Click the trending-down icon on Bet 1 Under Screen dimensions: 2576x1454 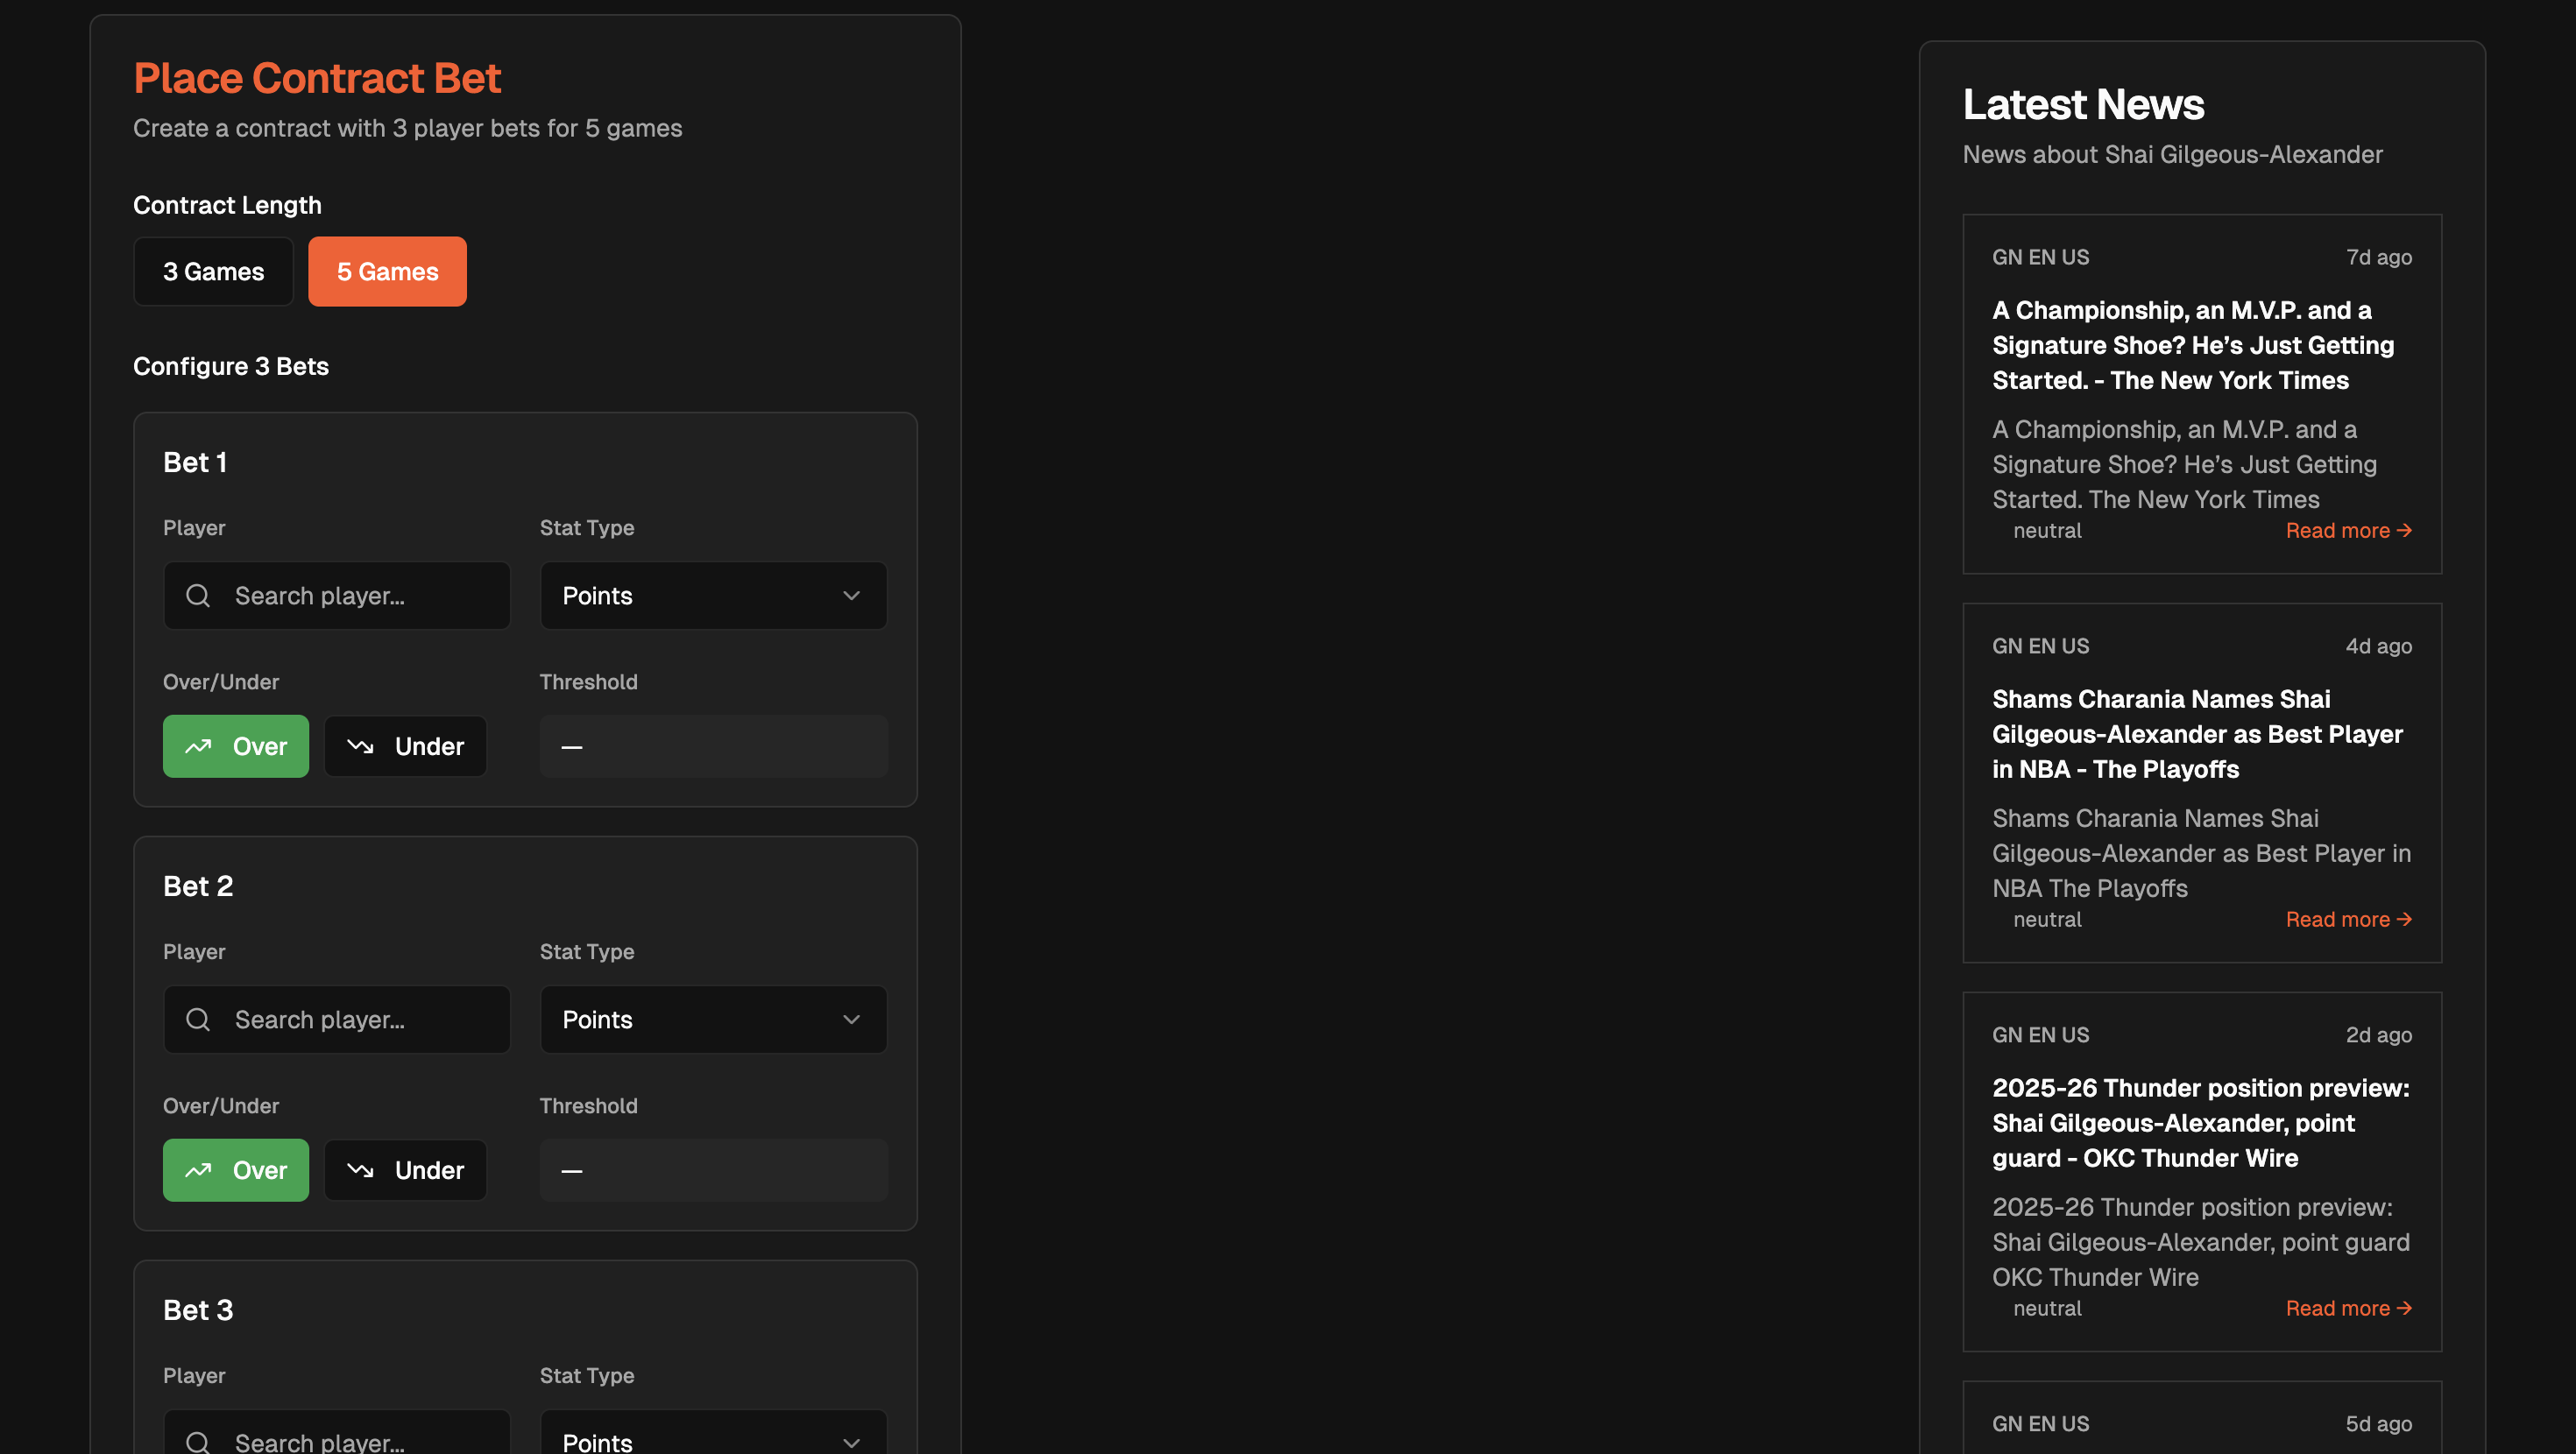coord(360,746)
